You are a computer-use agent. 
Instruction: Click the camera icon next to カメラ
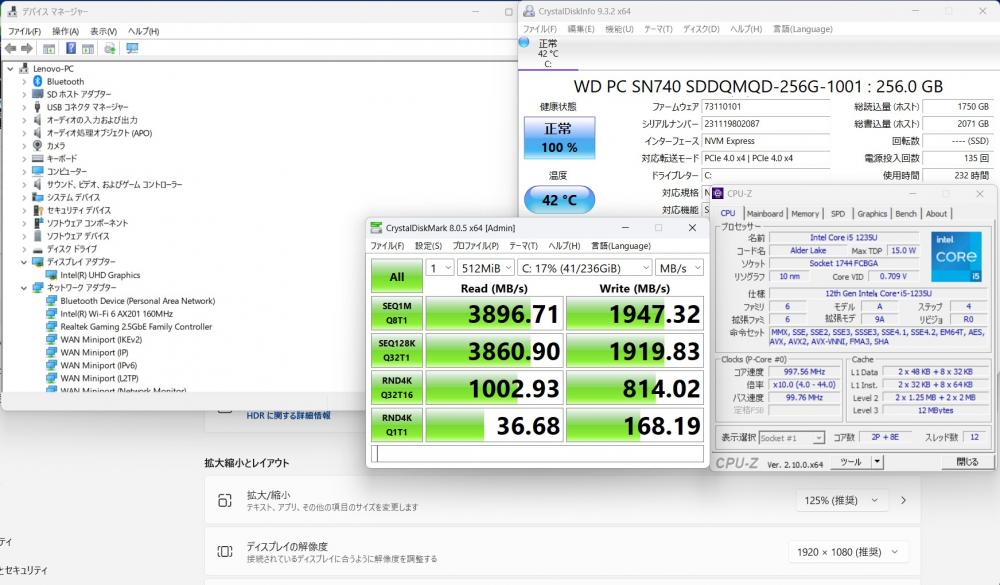(x=38, y=145)
